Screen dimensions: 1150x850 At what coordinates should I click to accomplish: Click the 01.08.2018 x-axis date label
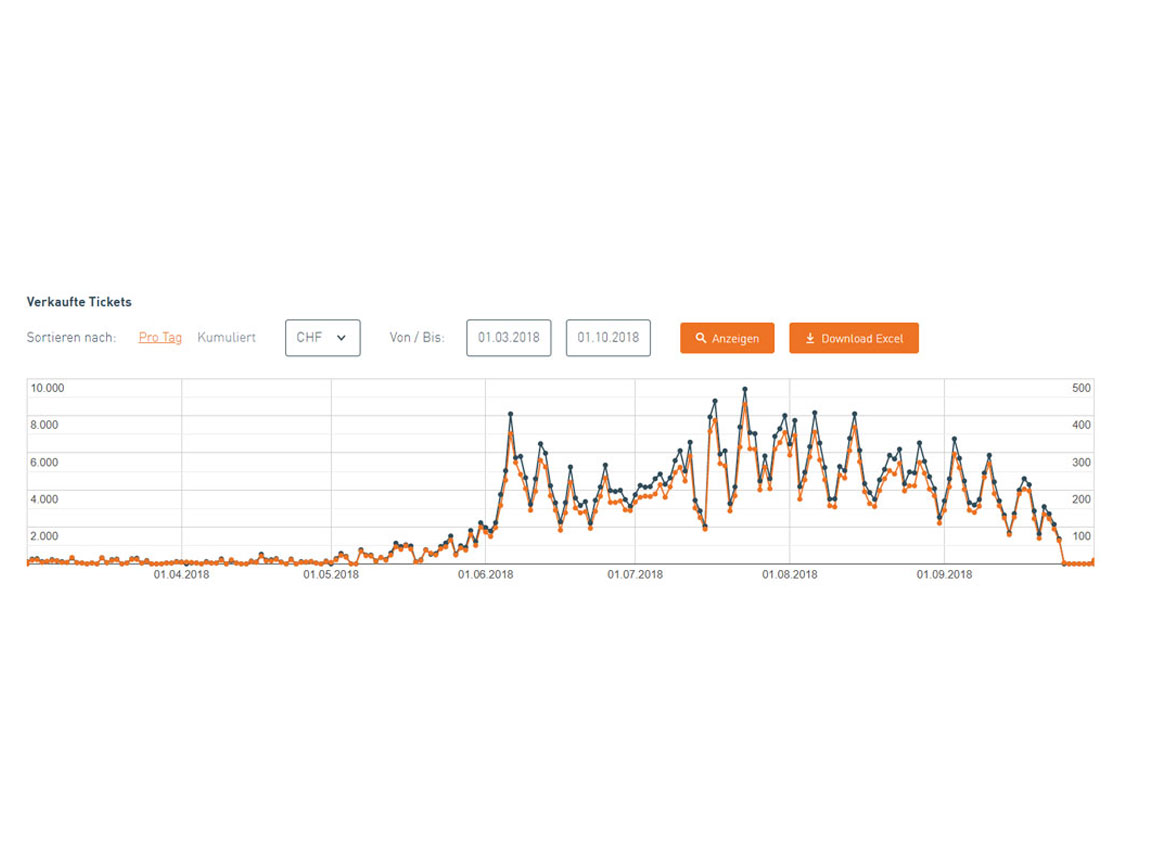[790, 575]
